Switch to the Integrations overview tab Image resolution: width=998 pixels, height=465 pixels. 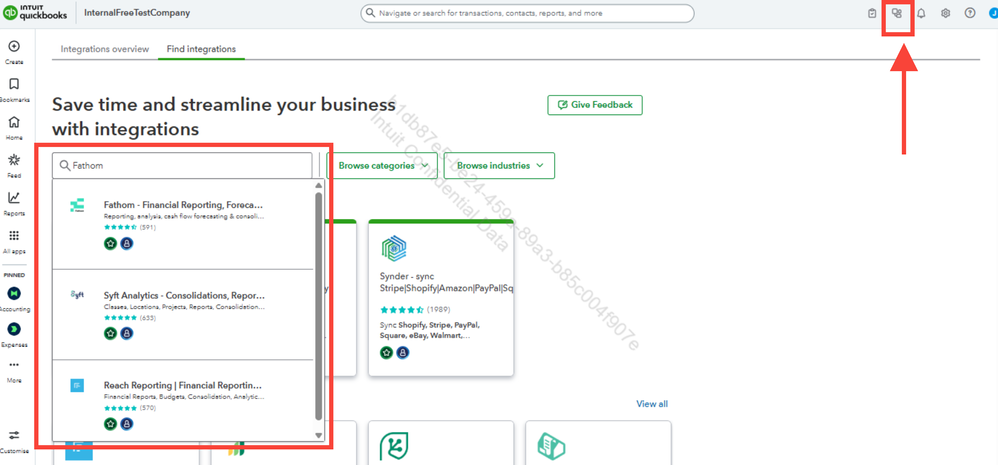[x=104, y=49]
